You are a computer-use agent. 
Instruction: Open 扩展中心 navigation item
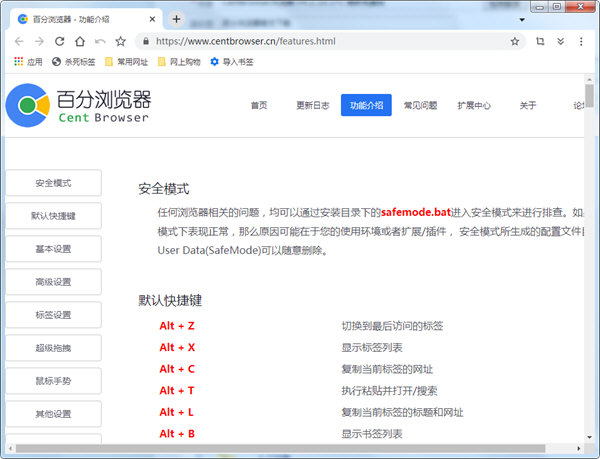pos(474,105)
